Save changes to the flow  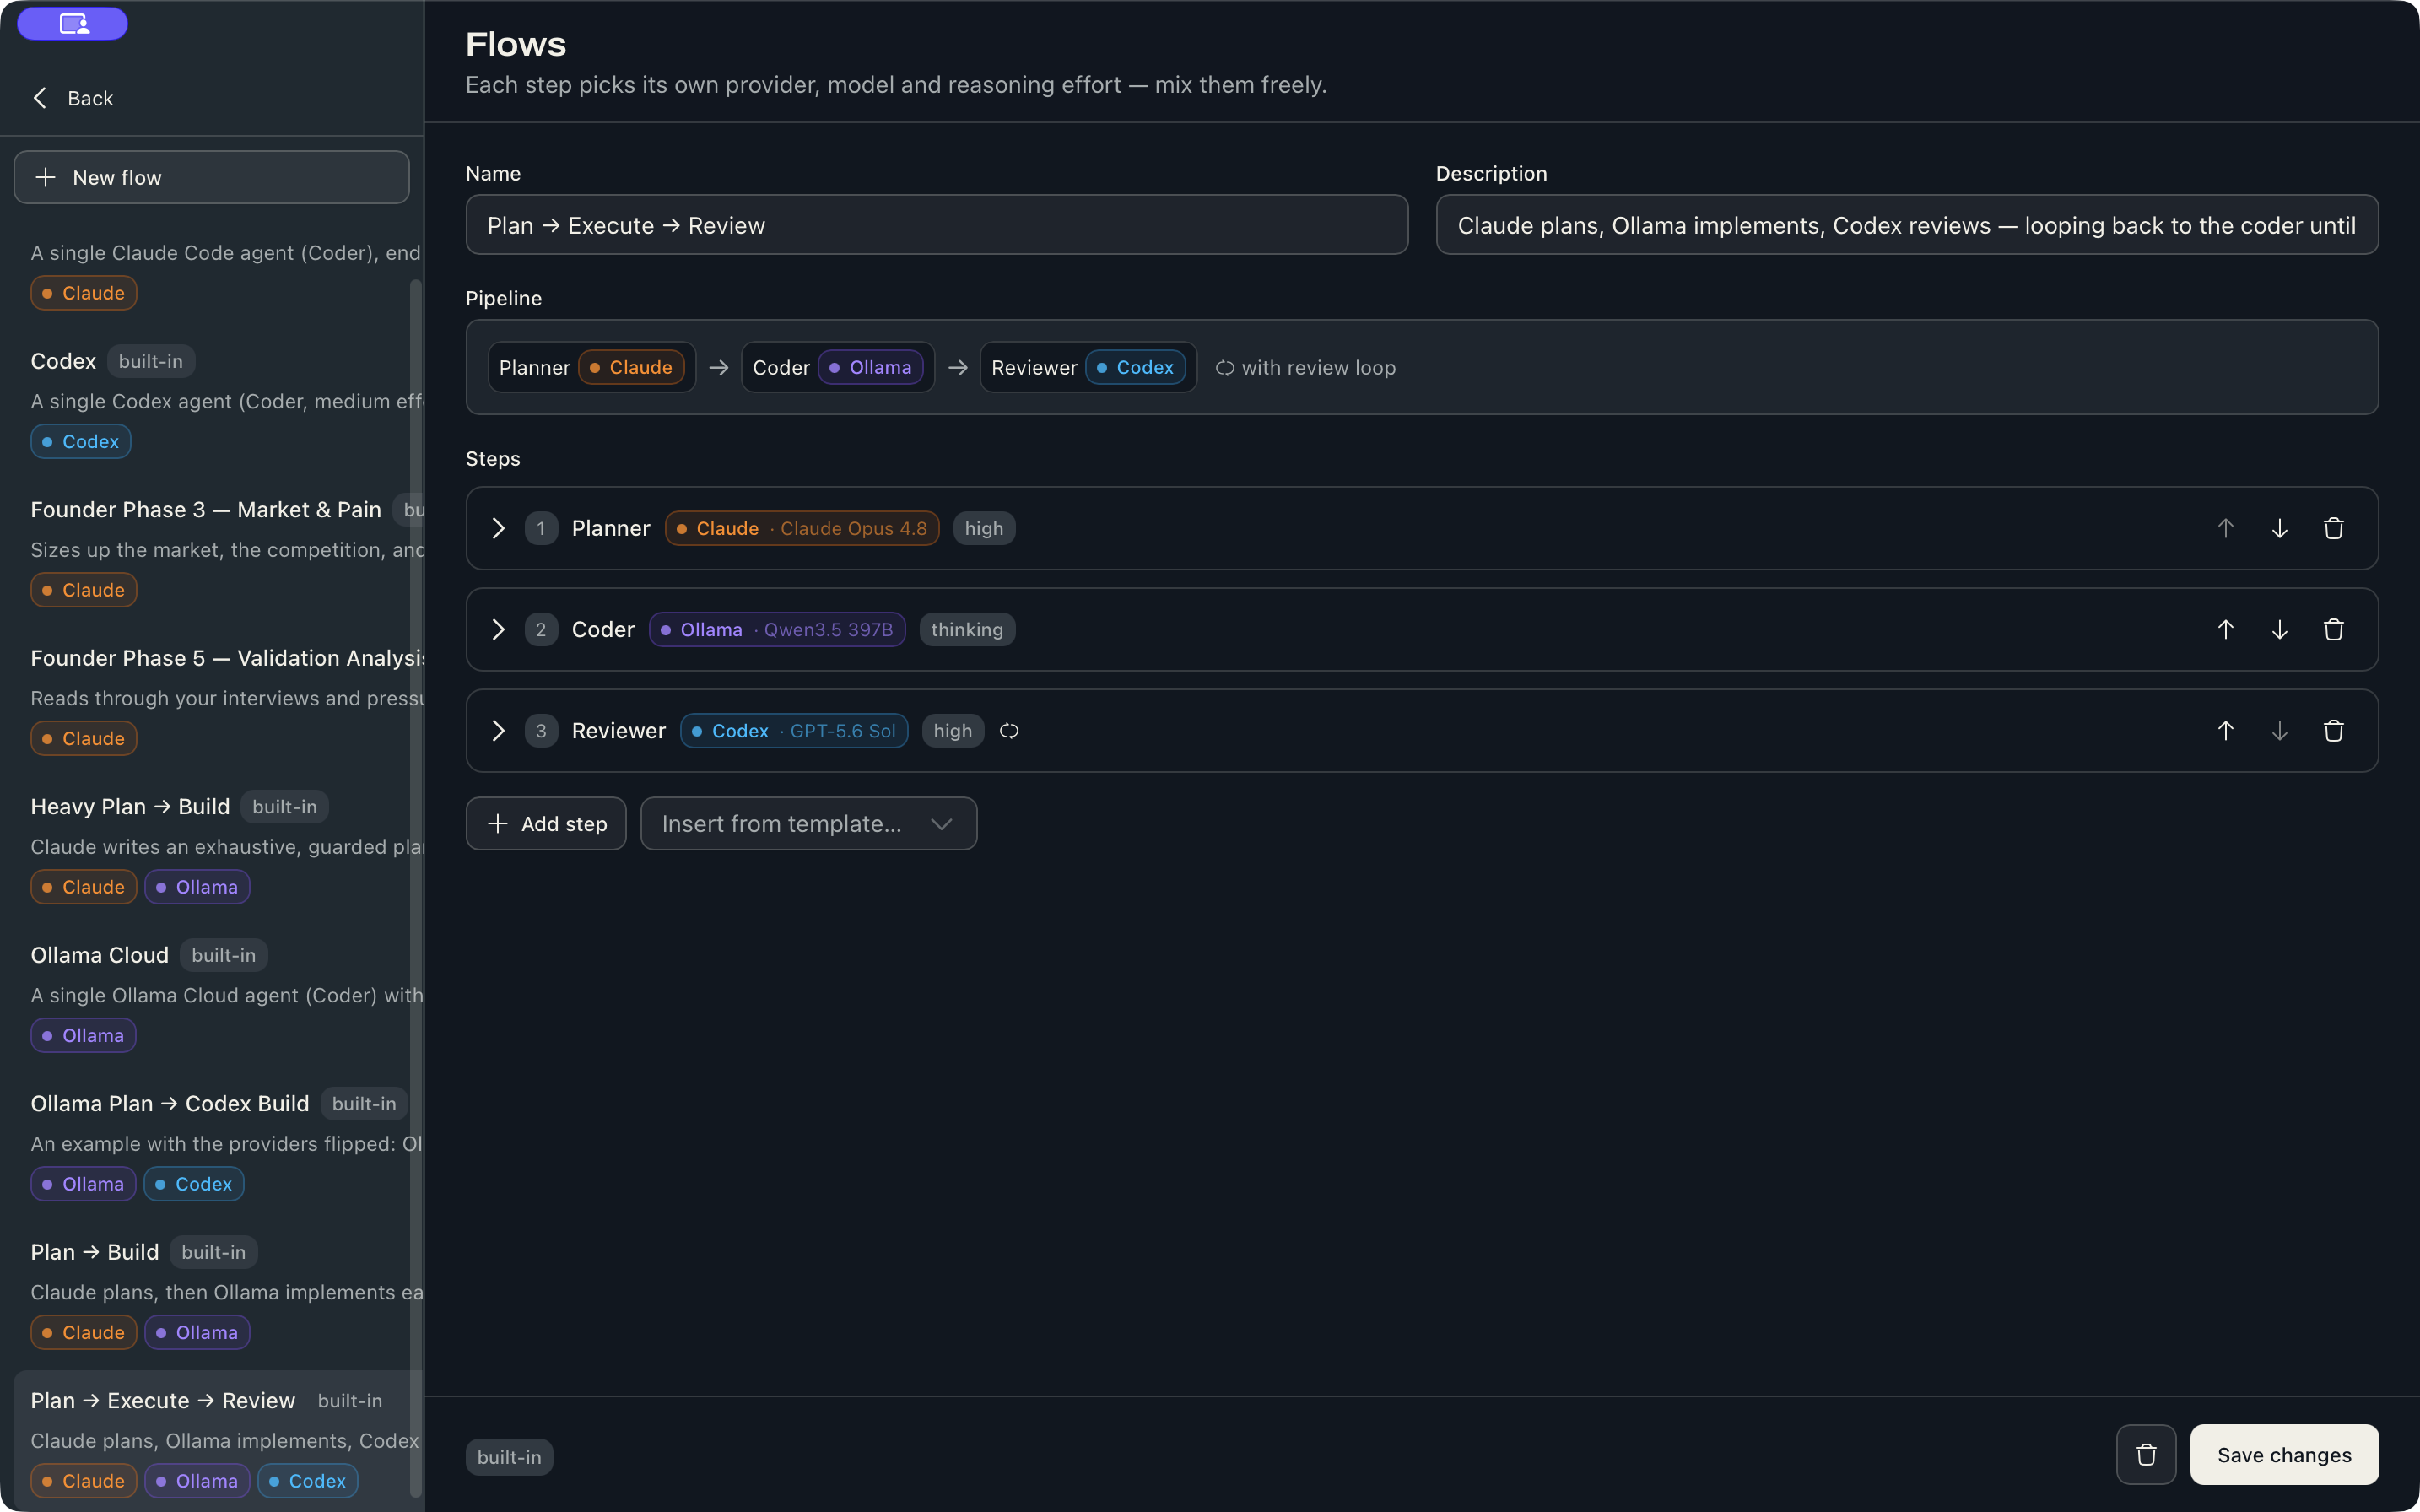[2284, 1454]
